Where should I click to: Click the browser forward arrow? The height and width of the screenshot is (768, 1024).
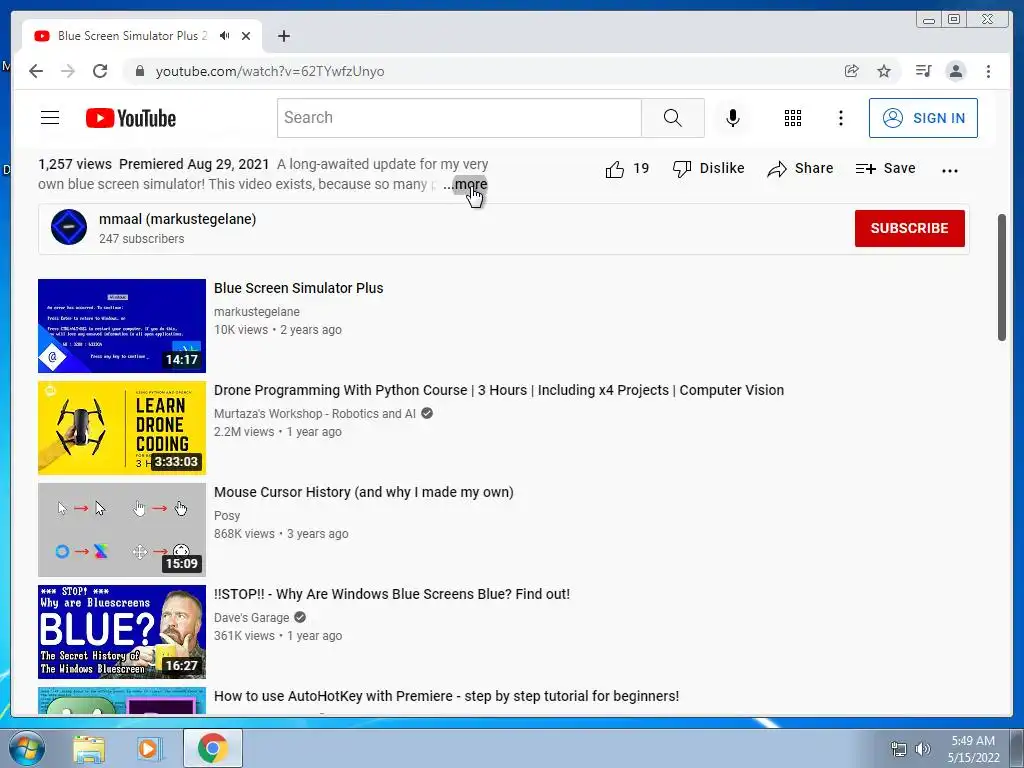[68, 71]
